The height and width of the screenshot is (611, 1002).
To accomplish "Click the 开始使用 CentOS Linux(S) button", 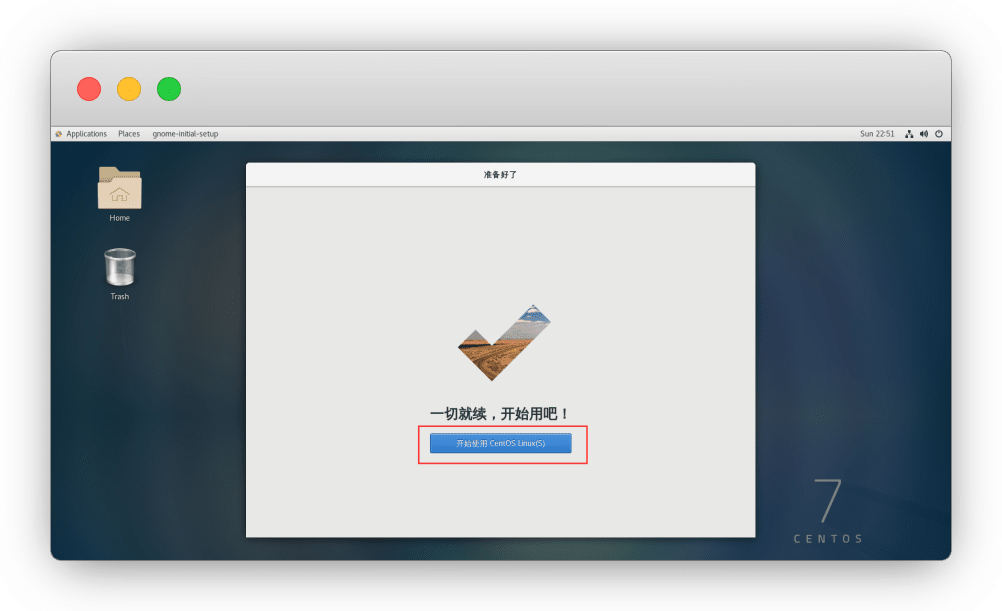I will point(500,443).
